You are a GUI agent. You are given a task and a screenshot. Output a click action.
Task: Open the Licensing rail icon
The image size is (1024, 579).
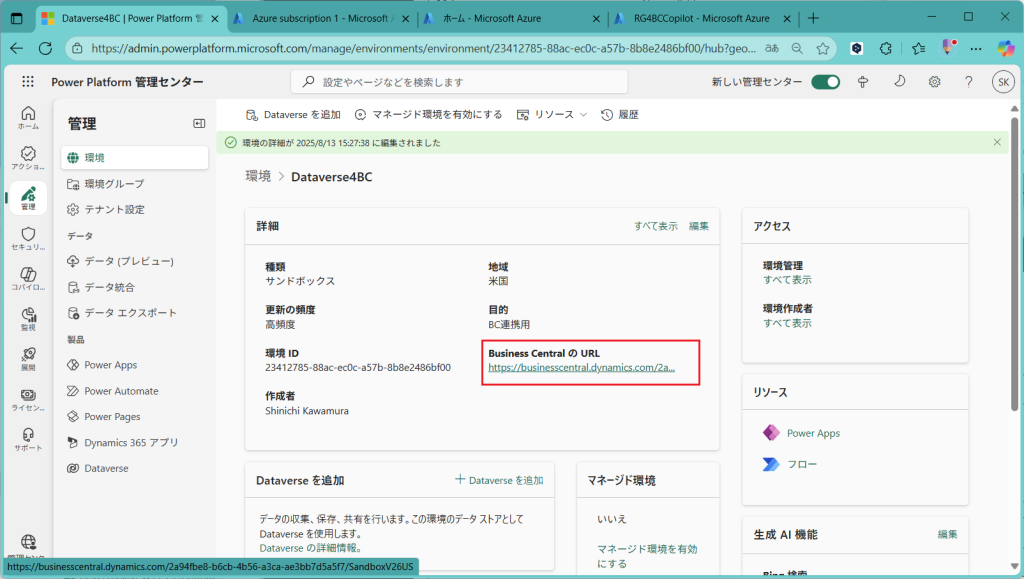click(x=28, y=399)
